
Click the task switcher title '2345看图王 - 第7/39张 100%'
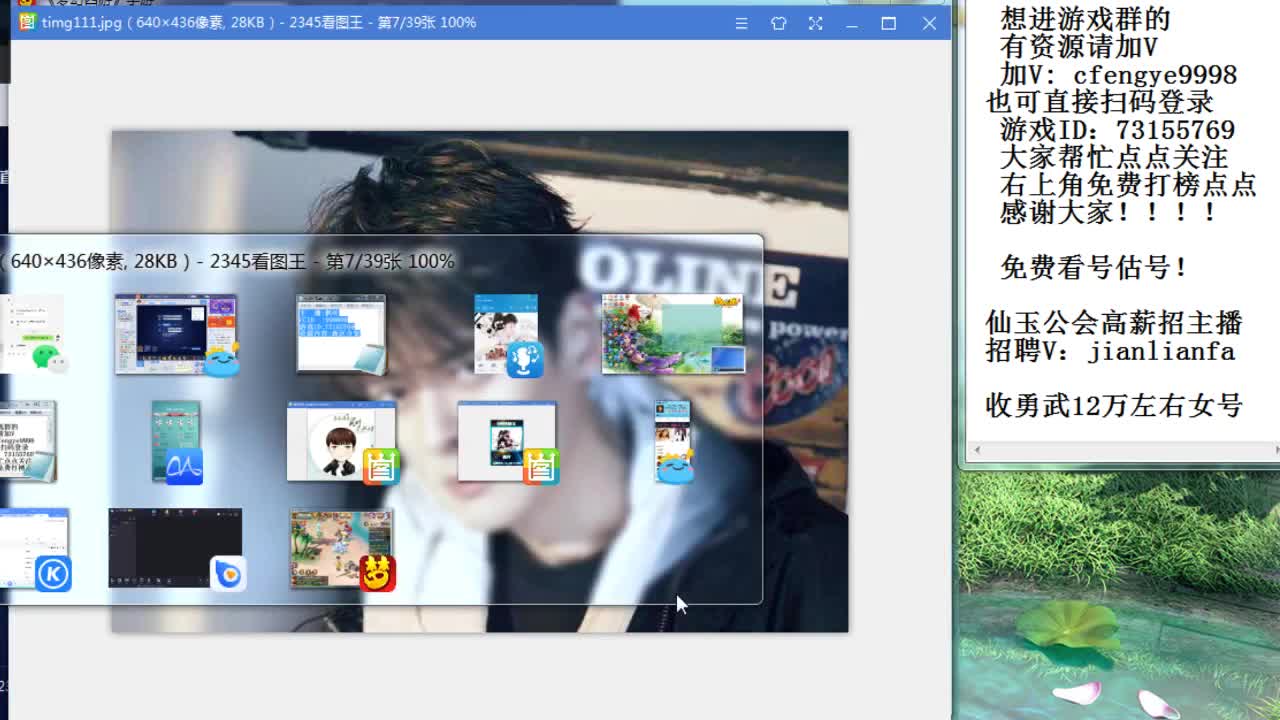point(332,261)
